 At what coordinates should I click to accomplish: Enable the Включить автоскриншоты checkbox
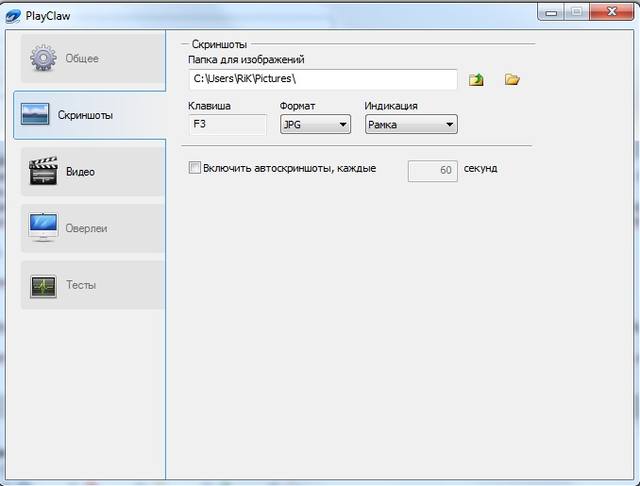[195, 168]
